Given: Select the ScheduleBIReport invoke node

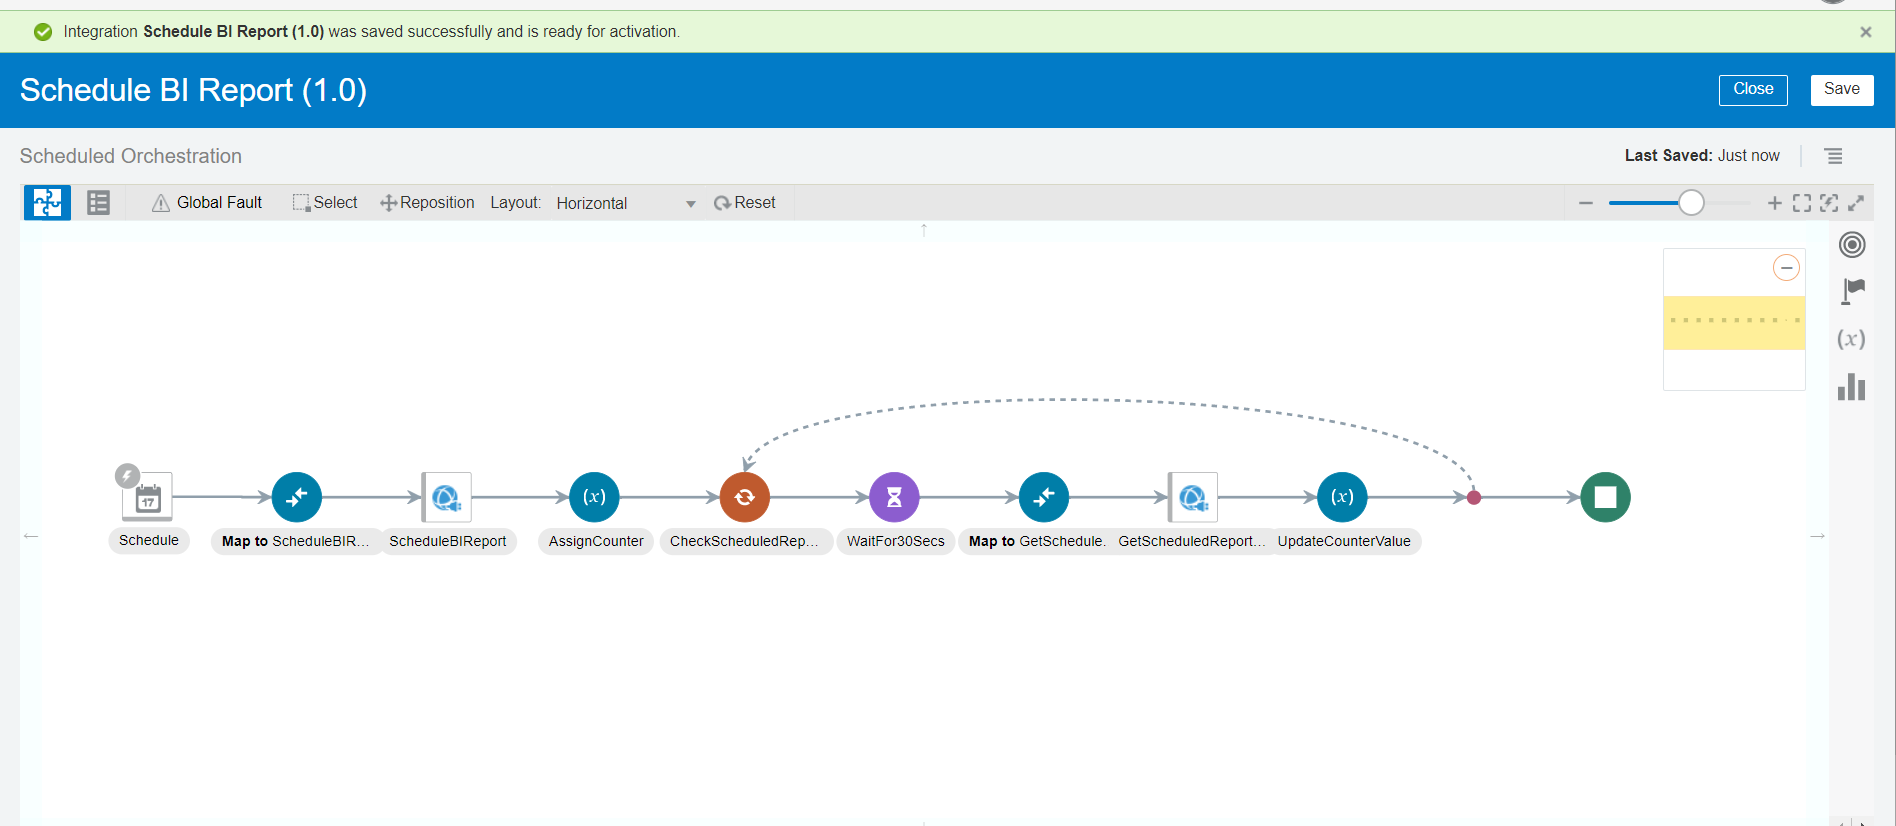Looking at the screenshot, I should (x=446, y=497).
